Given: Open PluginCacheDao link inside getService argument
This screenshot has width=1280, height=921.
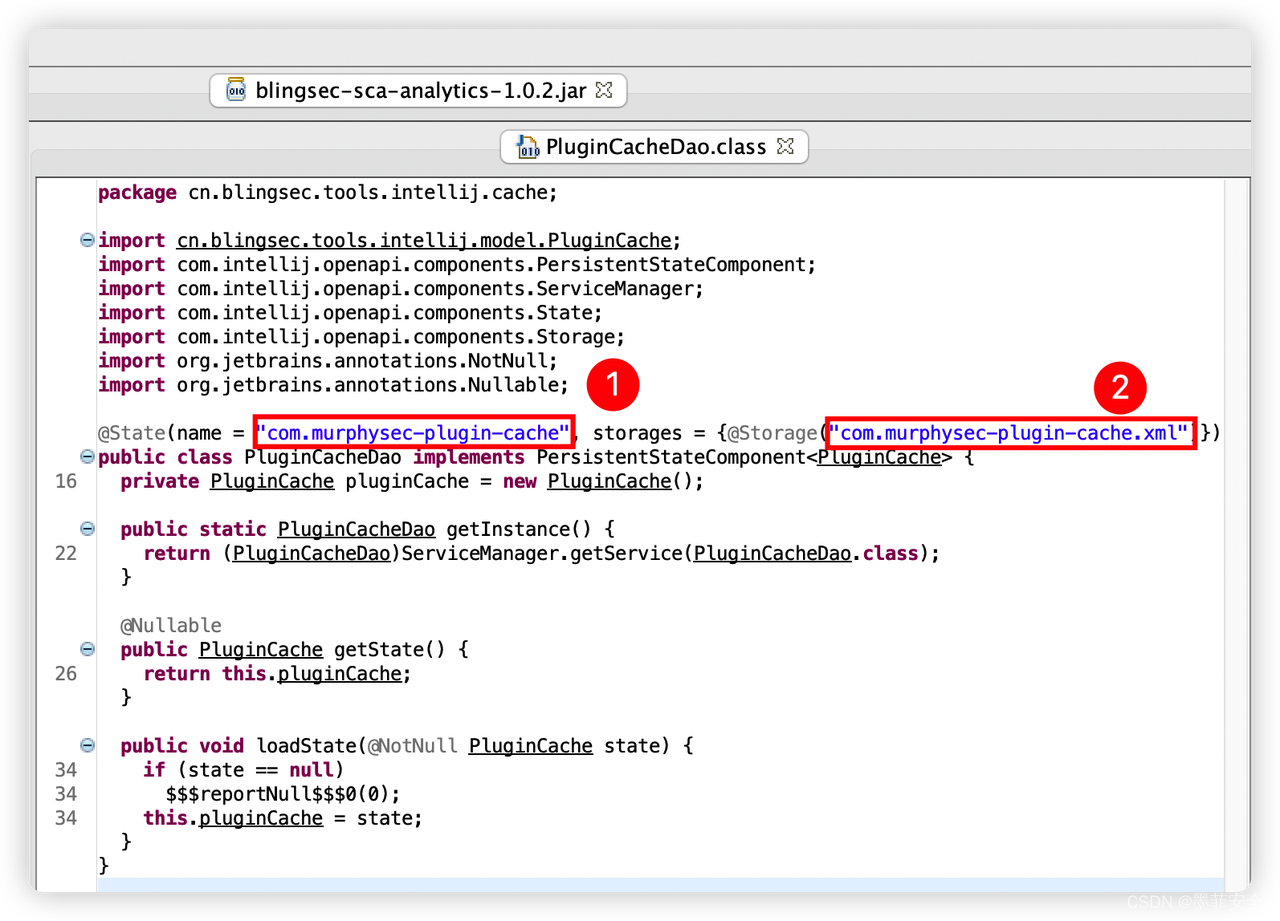Looking at the screenshot, I should pyautogui.click(x=772, y=553).
